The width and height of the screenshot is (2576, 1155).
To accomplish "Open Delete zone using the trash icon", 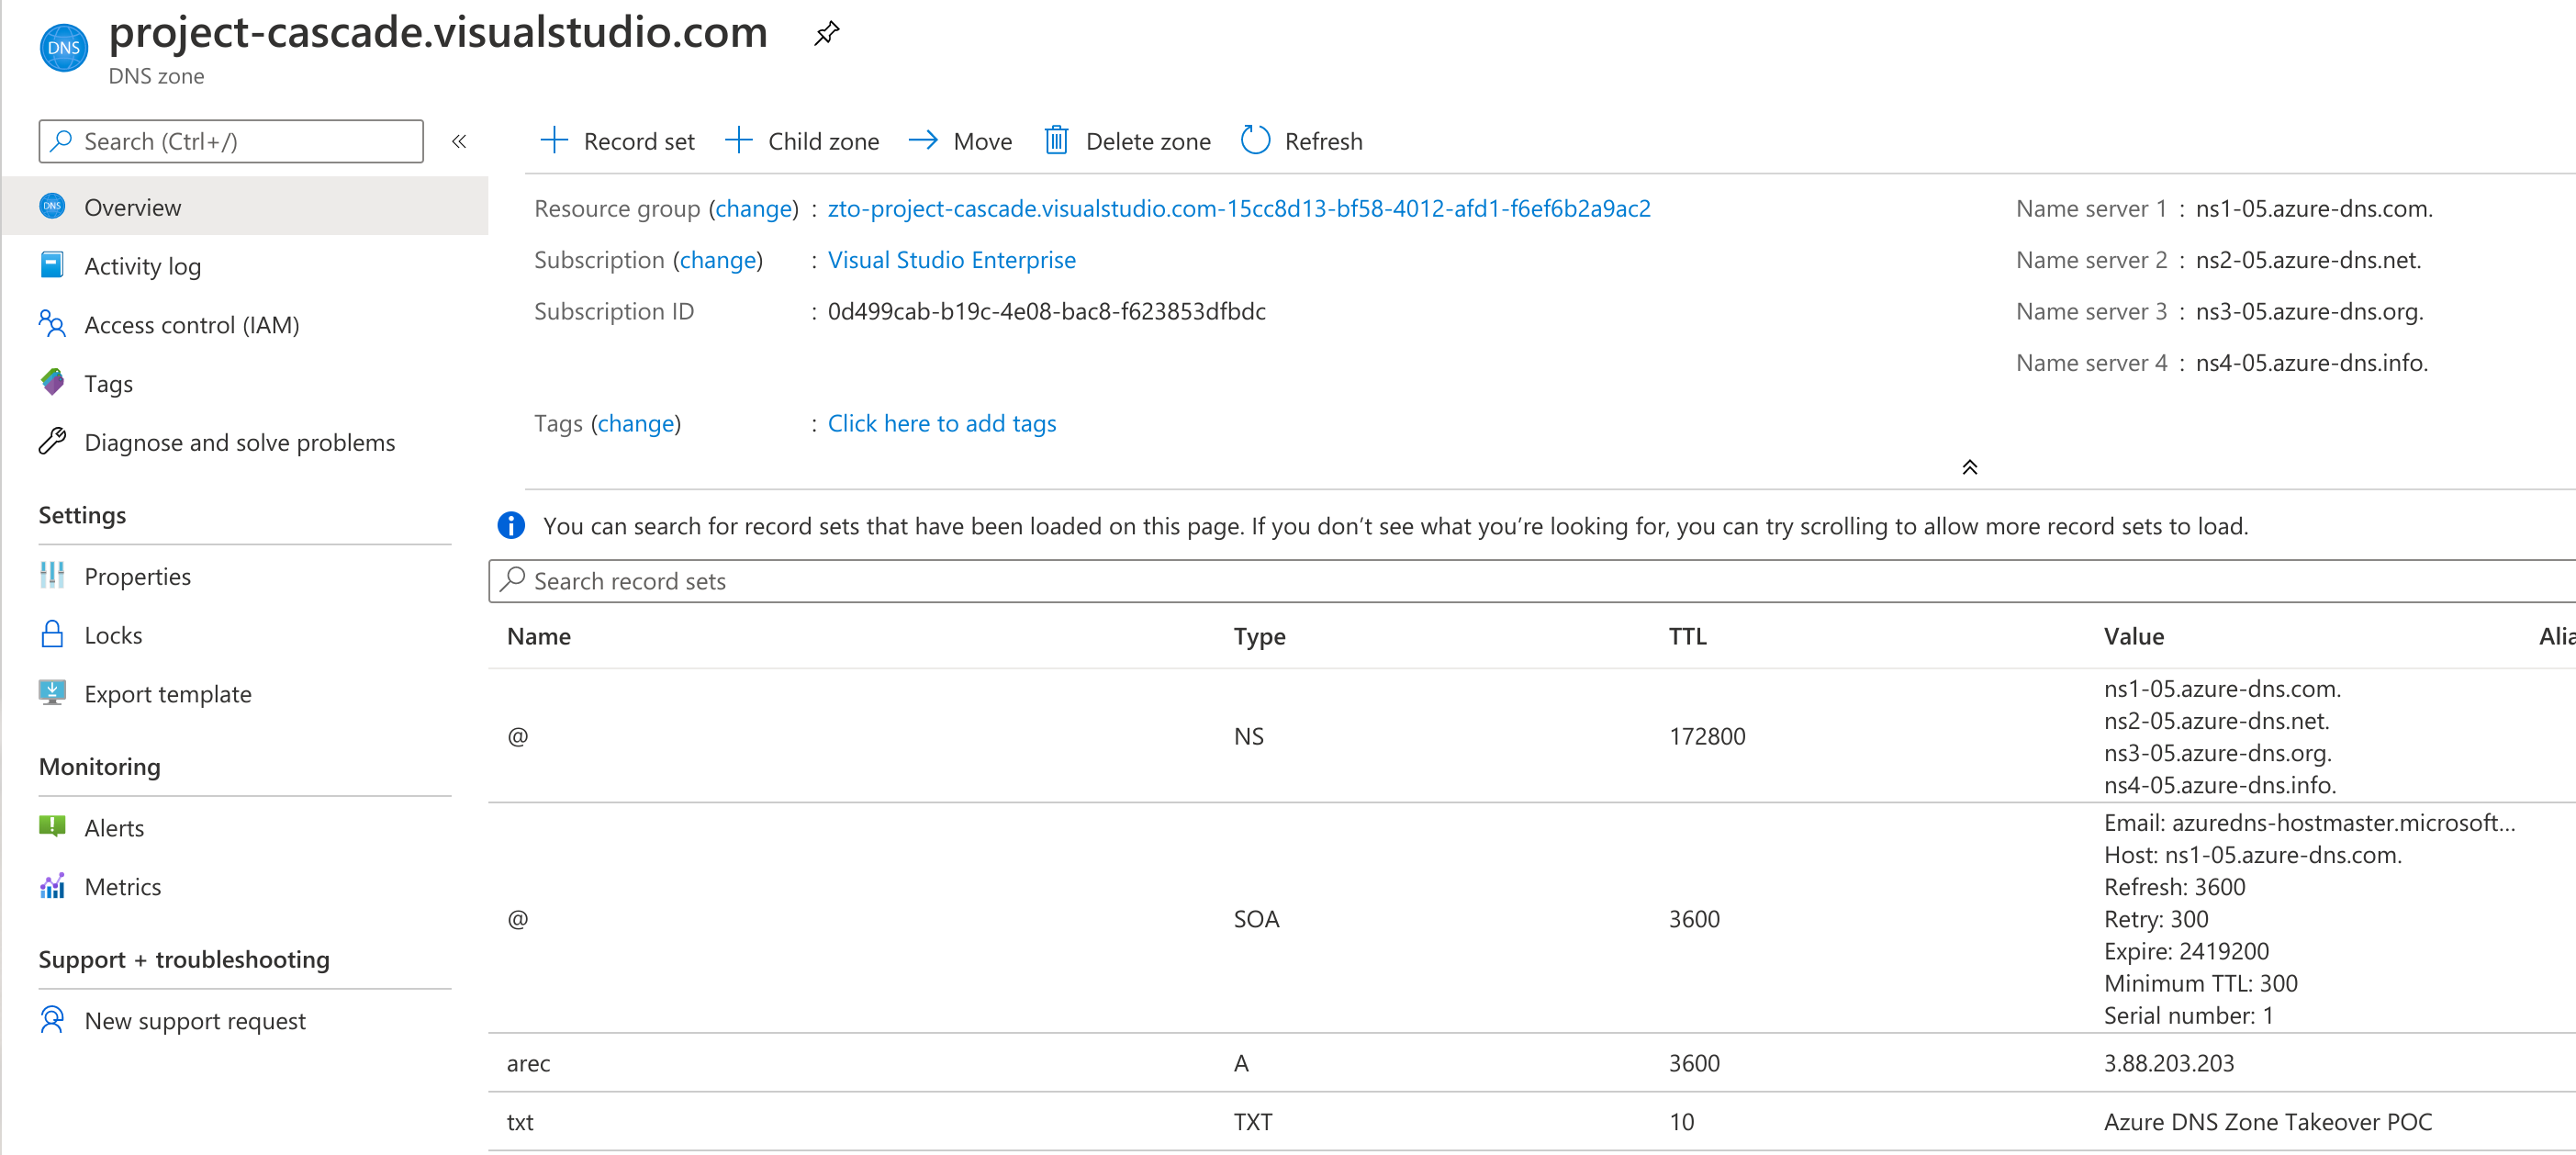I will coord(1056,141).
